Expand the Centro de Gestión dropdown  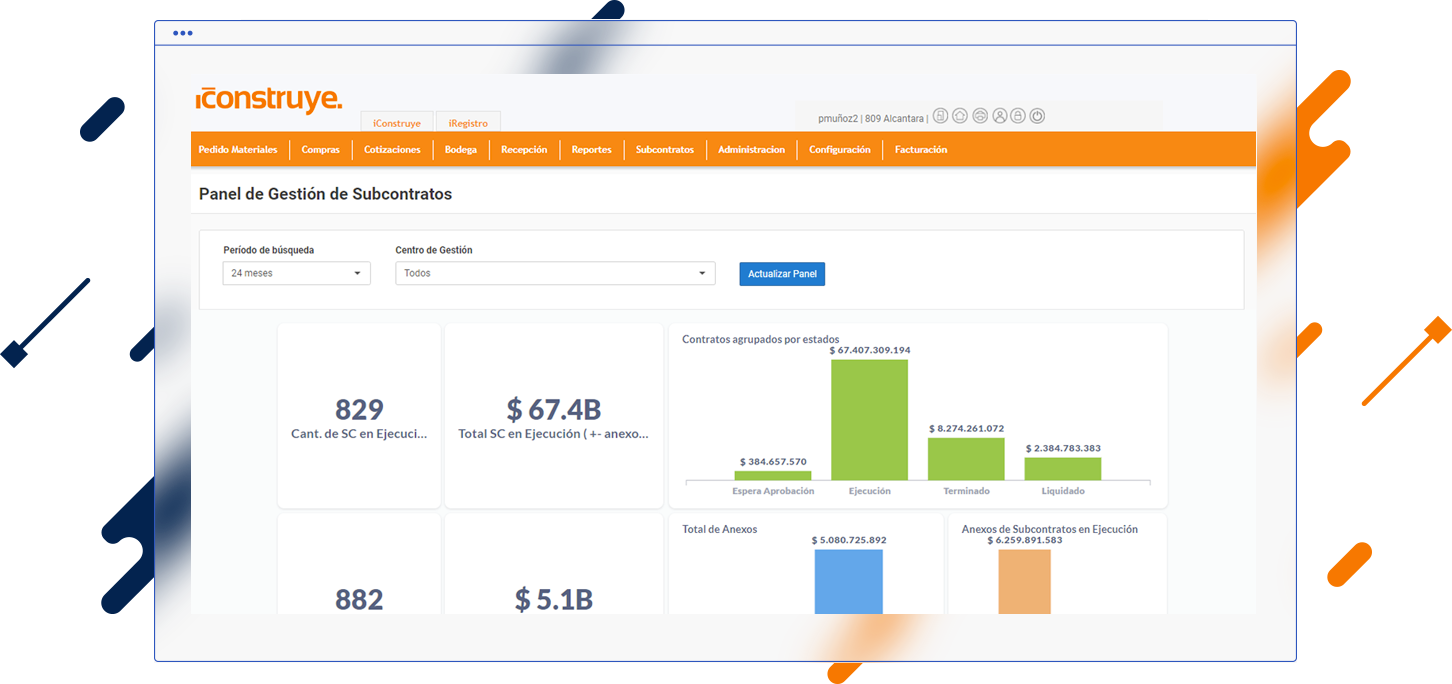point(555,273)
